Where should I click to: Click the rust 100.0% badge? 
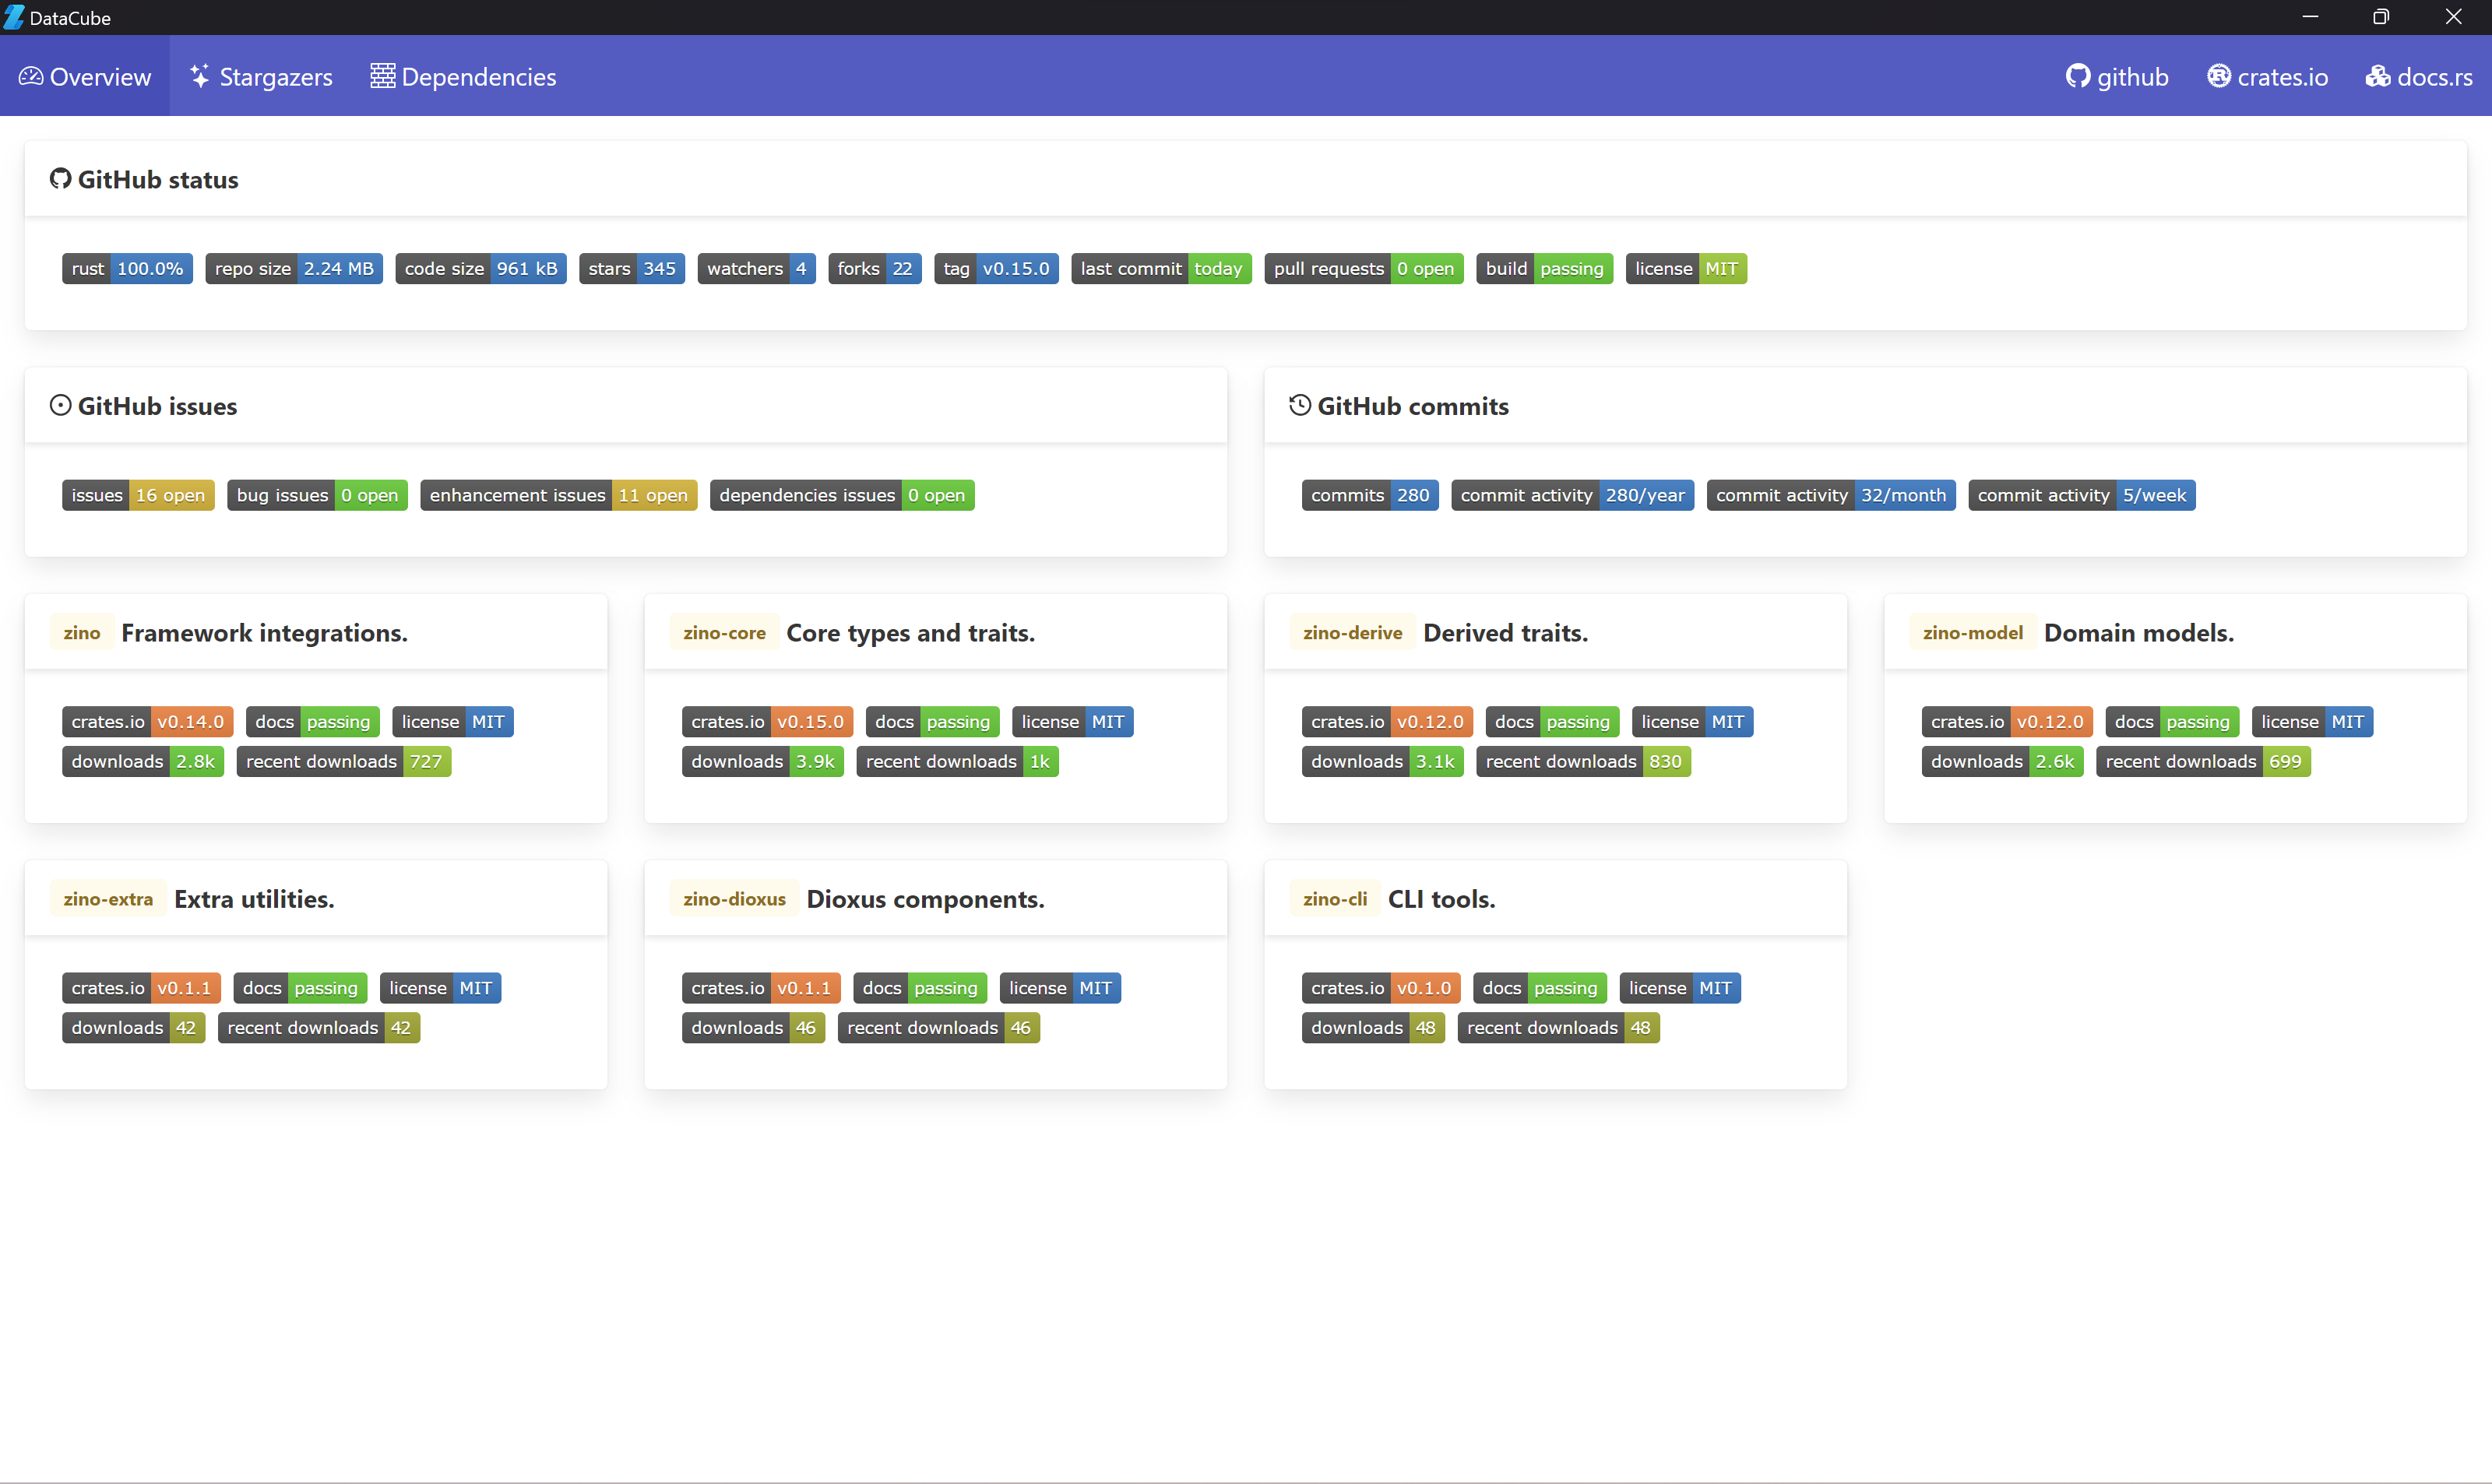127,268
